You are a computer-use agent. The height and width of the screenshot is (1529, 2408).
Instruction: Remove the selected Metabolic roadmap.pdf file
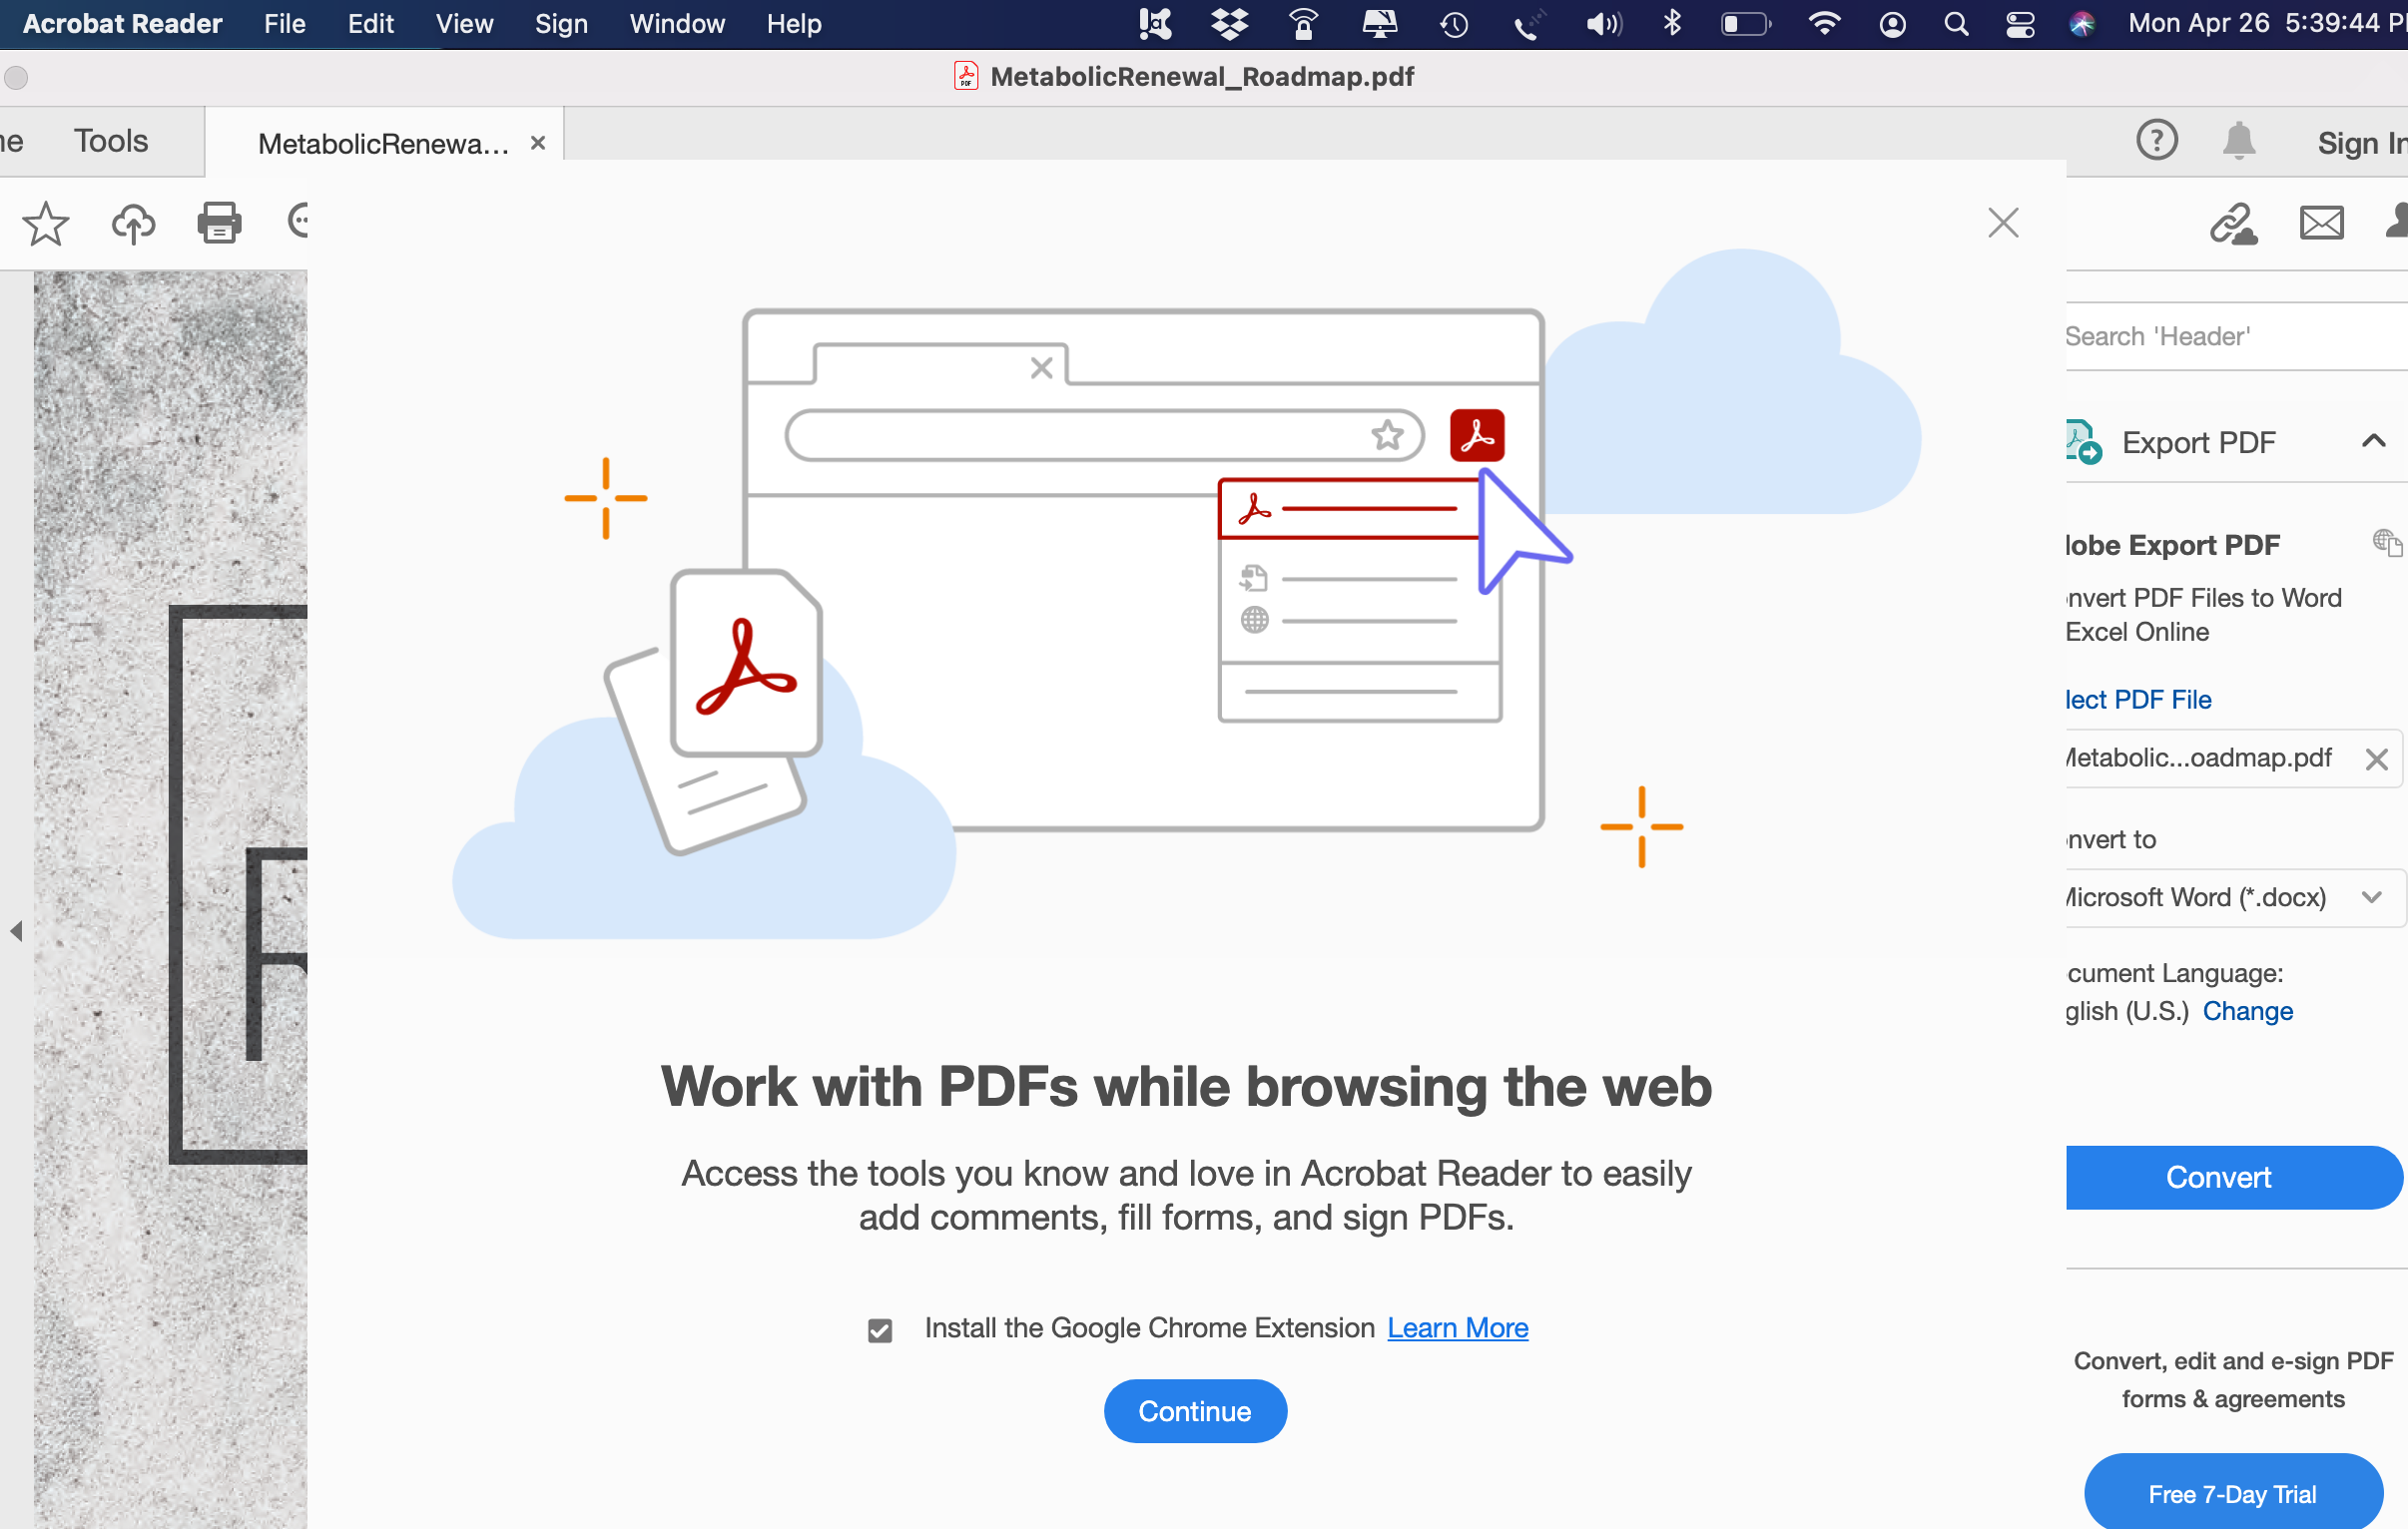tap(2376, 759)
